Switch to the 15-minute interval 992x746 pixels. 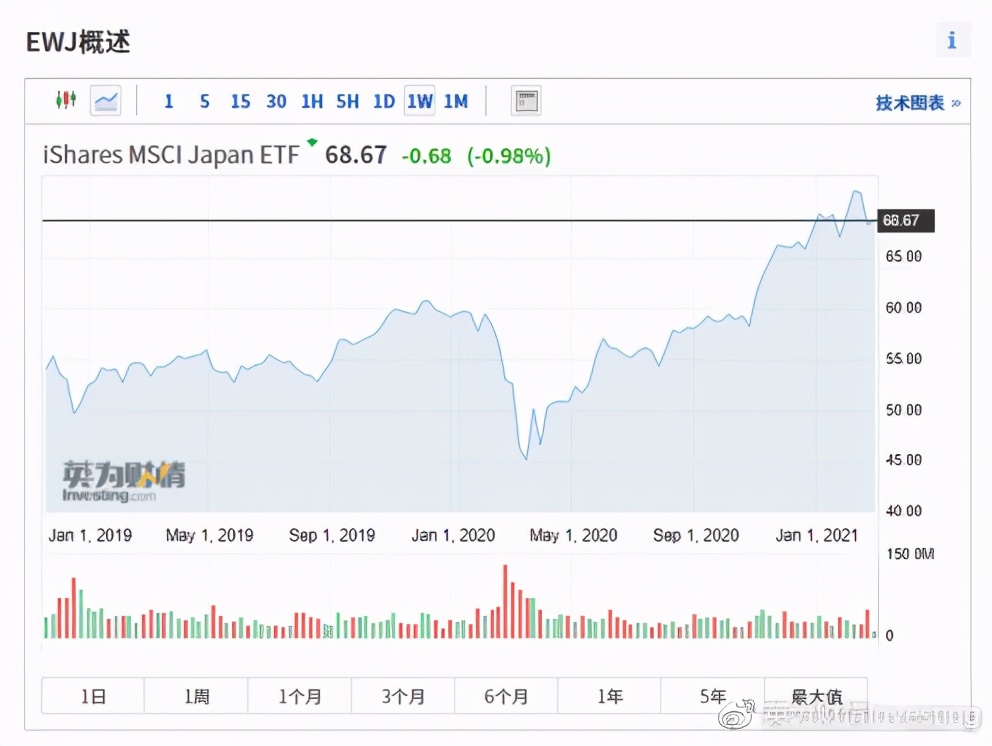coord(240,101)
